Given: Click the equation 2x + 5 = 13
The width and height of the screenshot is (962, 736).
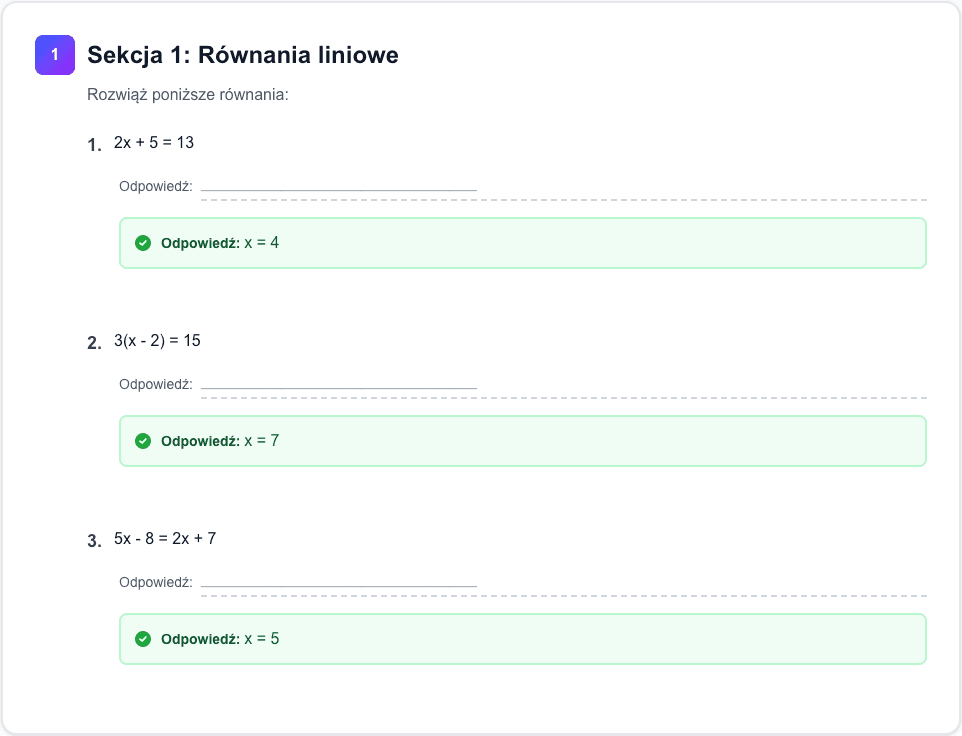Looking at the screenshot, I should [x=154, y=143].
